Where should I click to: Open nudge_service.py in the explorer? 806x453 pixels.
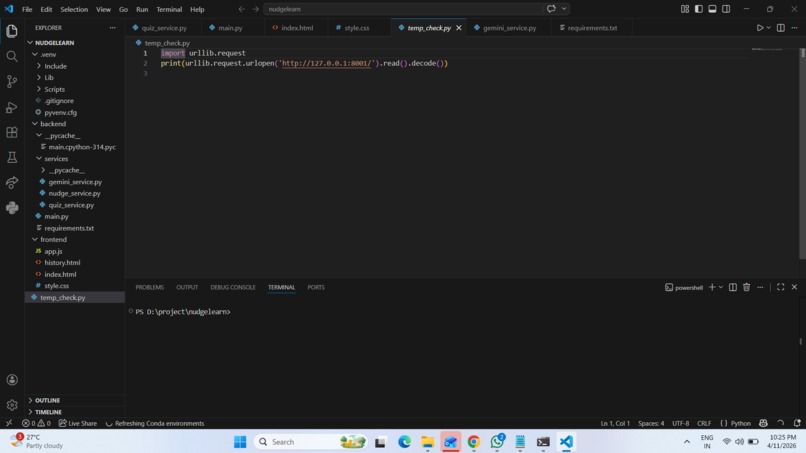[x=75, y=193]
